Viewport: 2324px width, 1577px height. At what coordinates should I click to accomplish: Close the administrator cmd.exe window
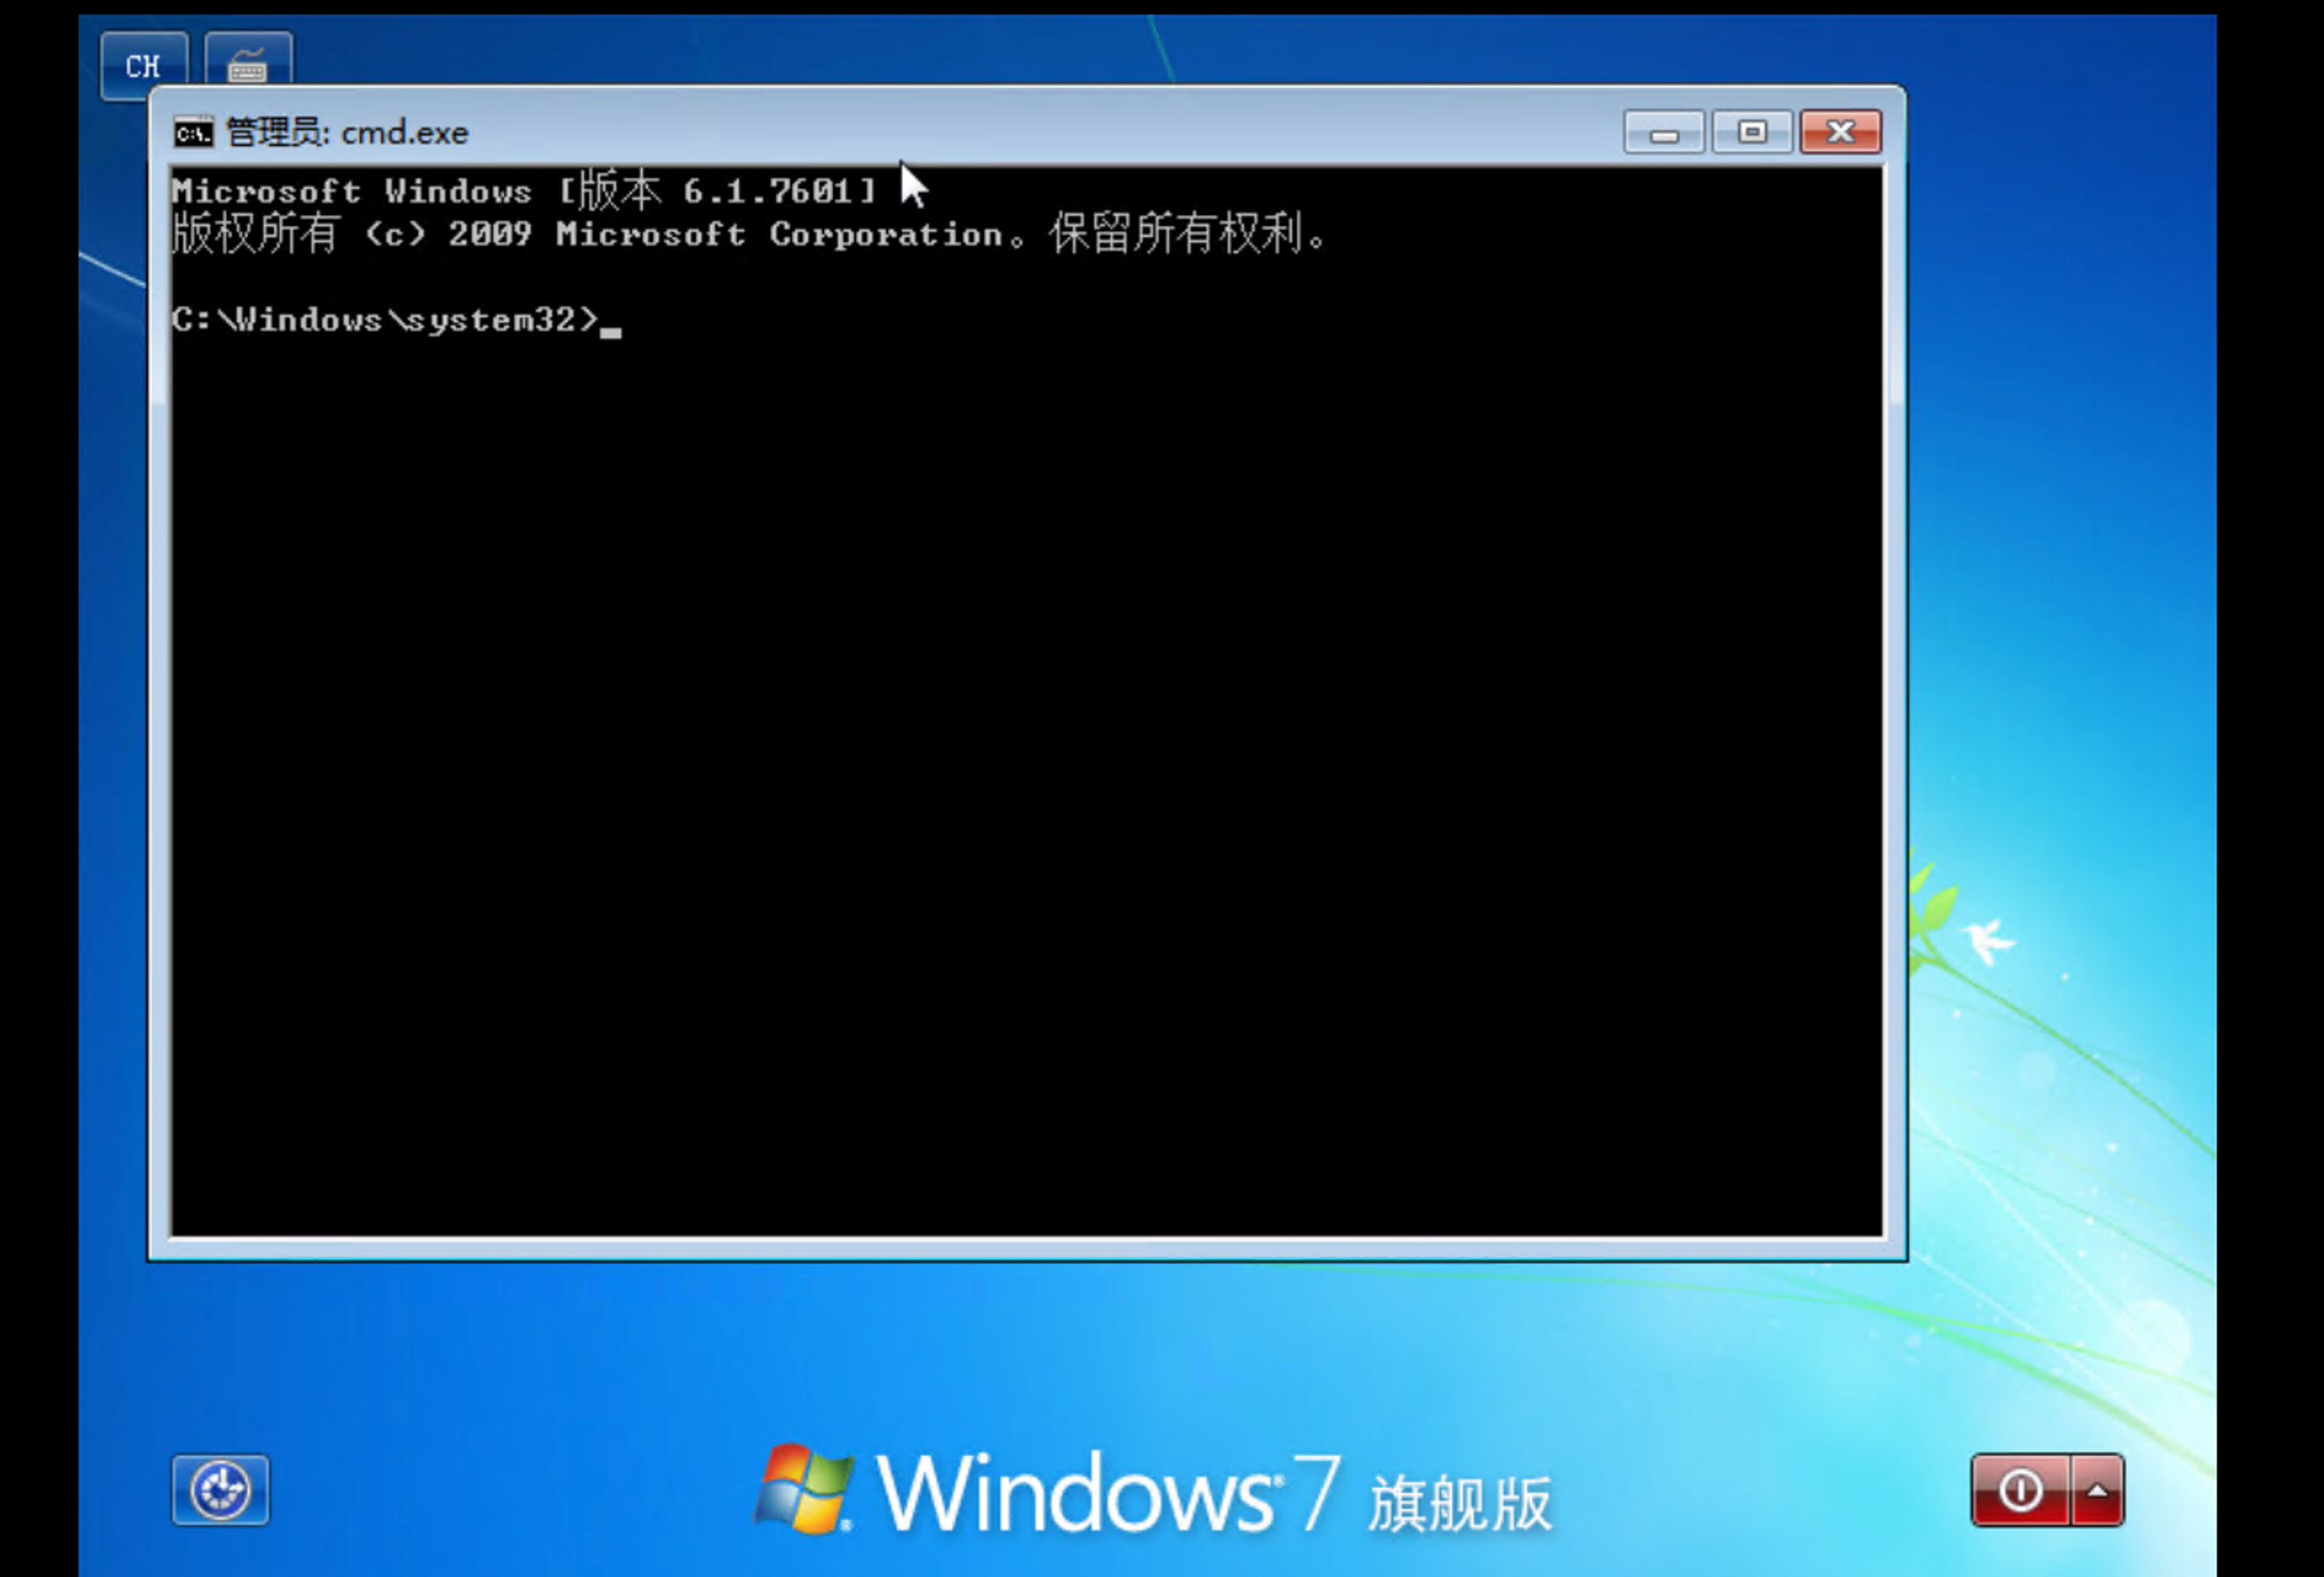point(1840,133)
